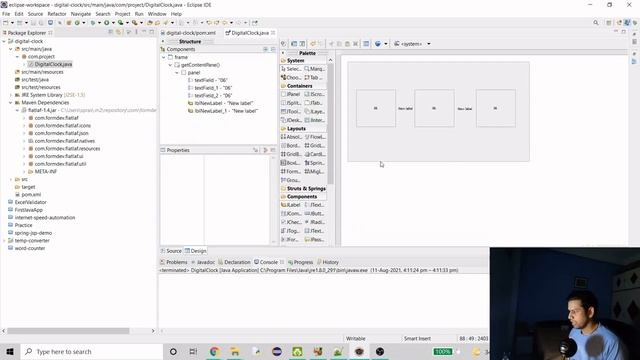This screenshot has width=640, height=360.
Task: Collapse the Maven Dependencies node
Action: tap(11, 103)
